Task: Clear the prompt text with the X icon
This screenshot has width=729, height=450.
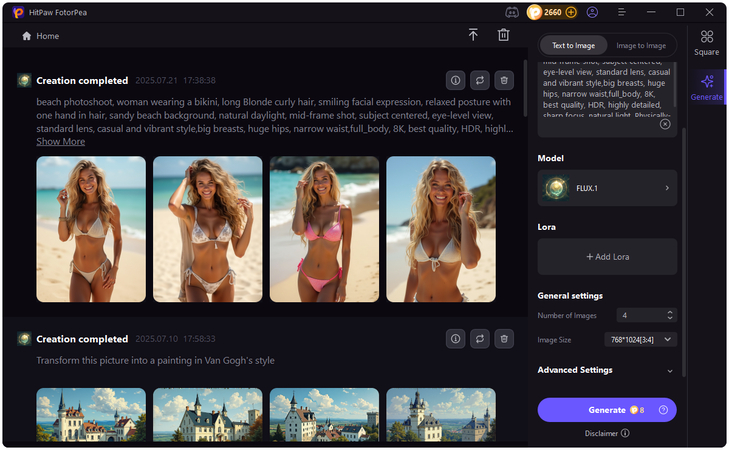Action: (x=665, y=124)
